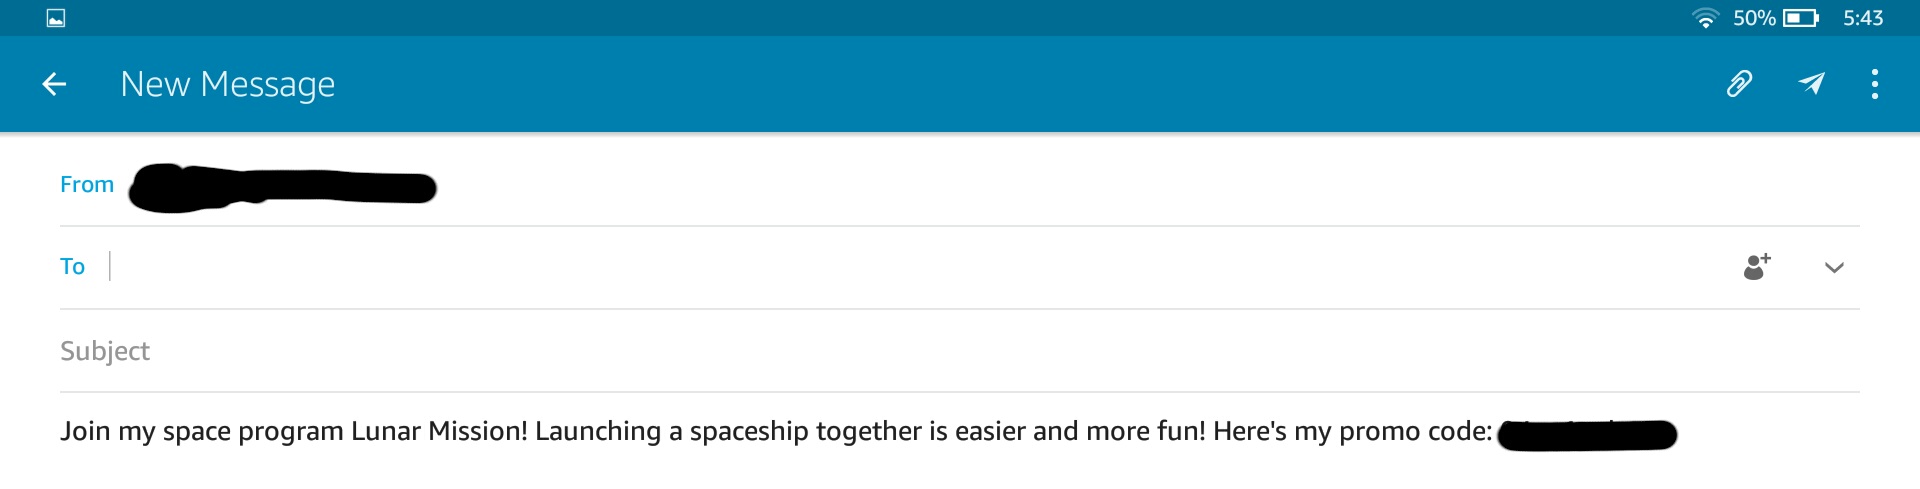Tap the 5:43 clock in status bar
The width and height of the screenshot is (1920, 489).
click(x=1863, y=18)
